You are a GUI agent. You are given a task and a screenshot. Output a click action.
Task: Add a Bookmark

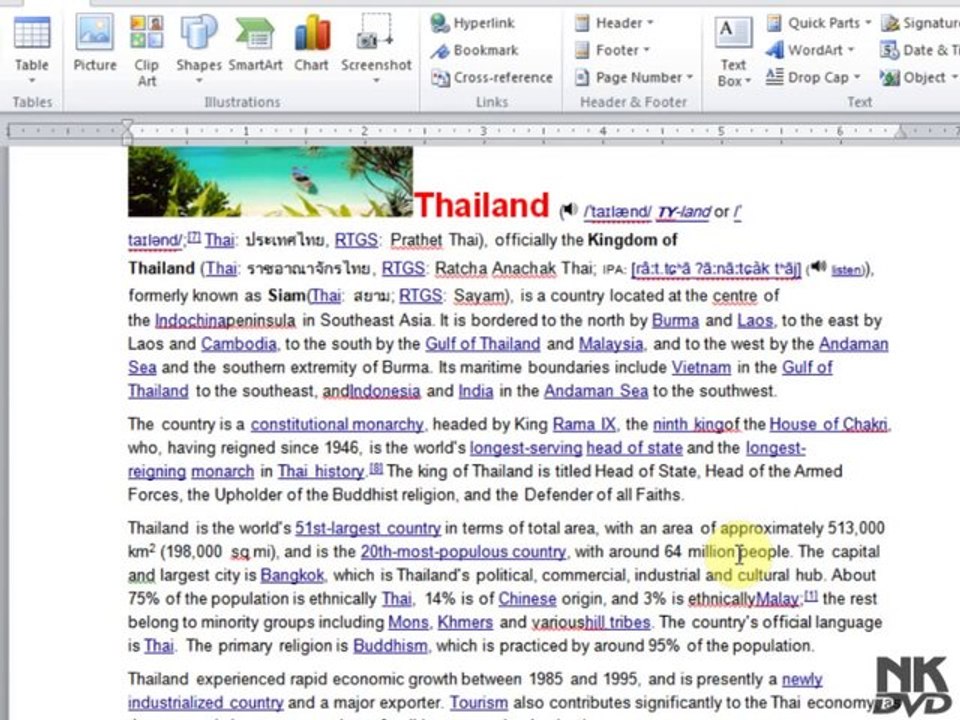click(474, 50)
